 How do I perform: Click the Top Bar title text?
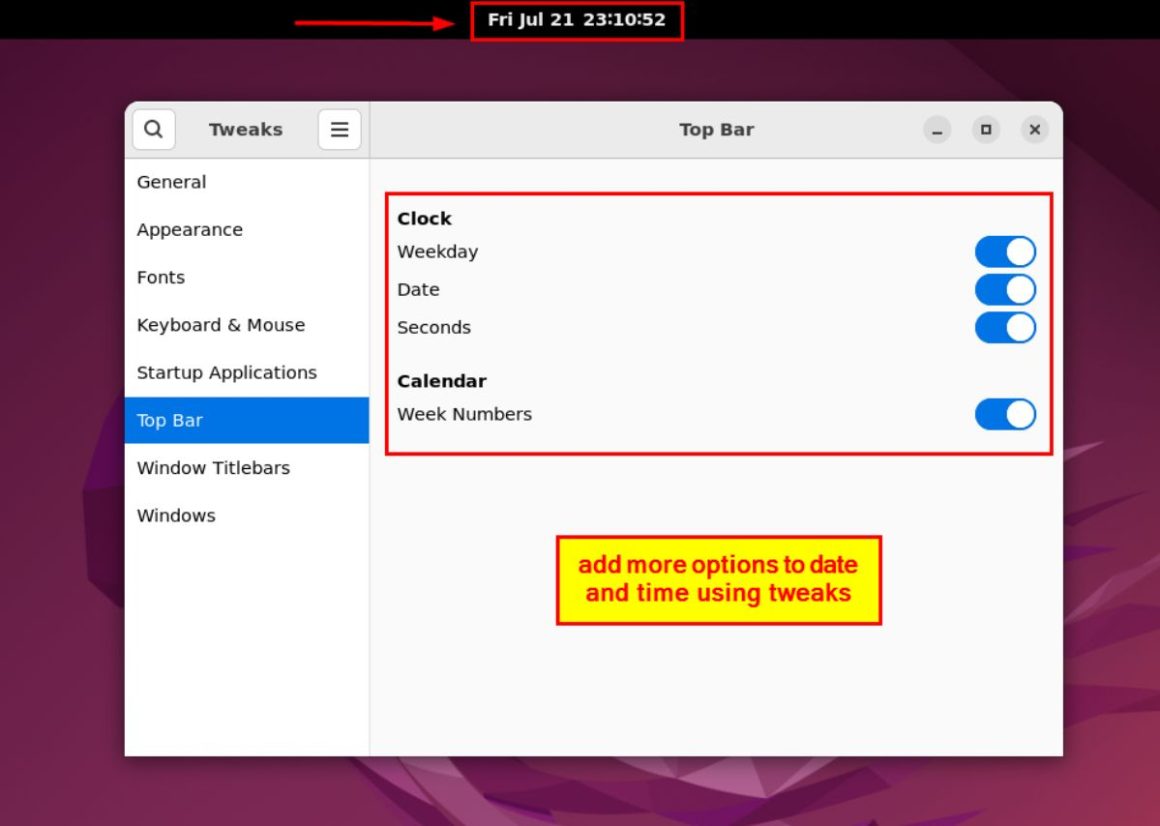[716, 129]
